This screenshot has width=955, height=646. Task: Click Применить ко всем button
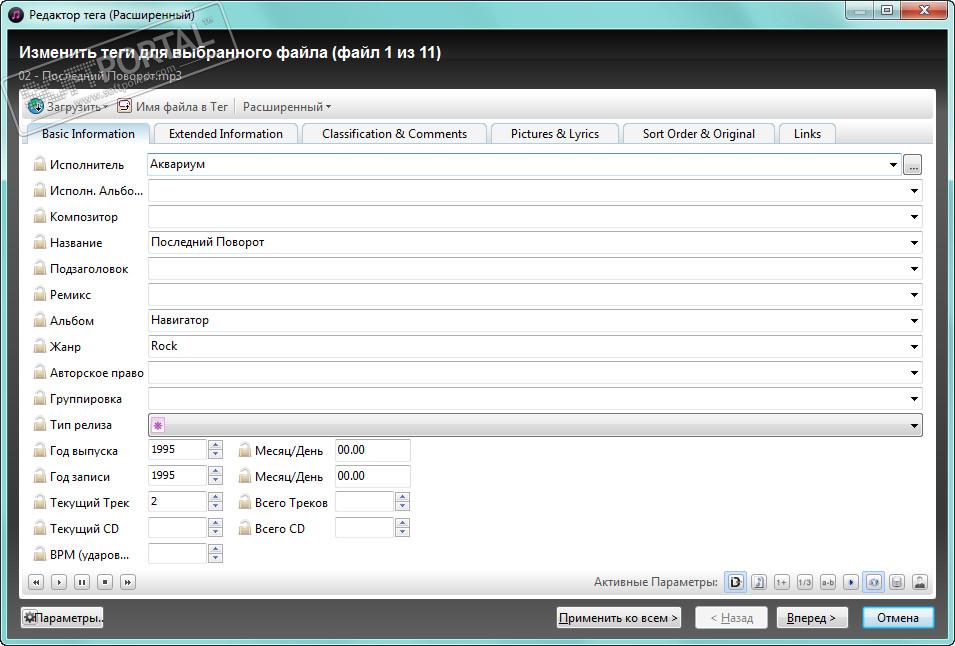619,617
